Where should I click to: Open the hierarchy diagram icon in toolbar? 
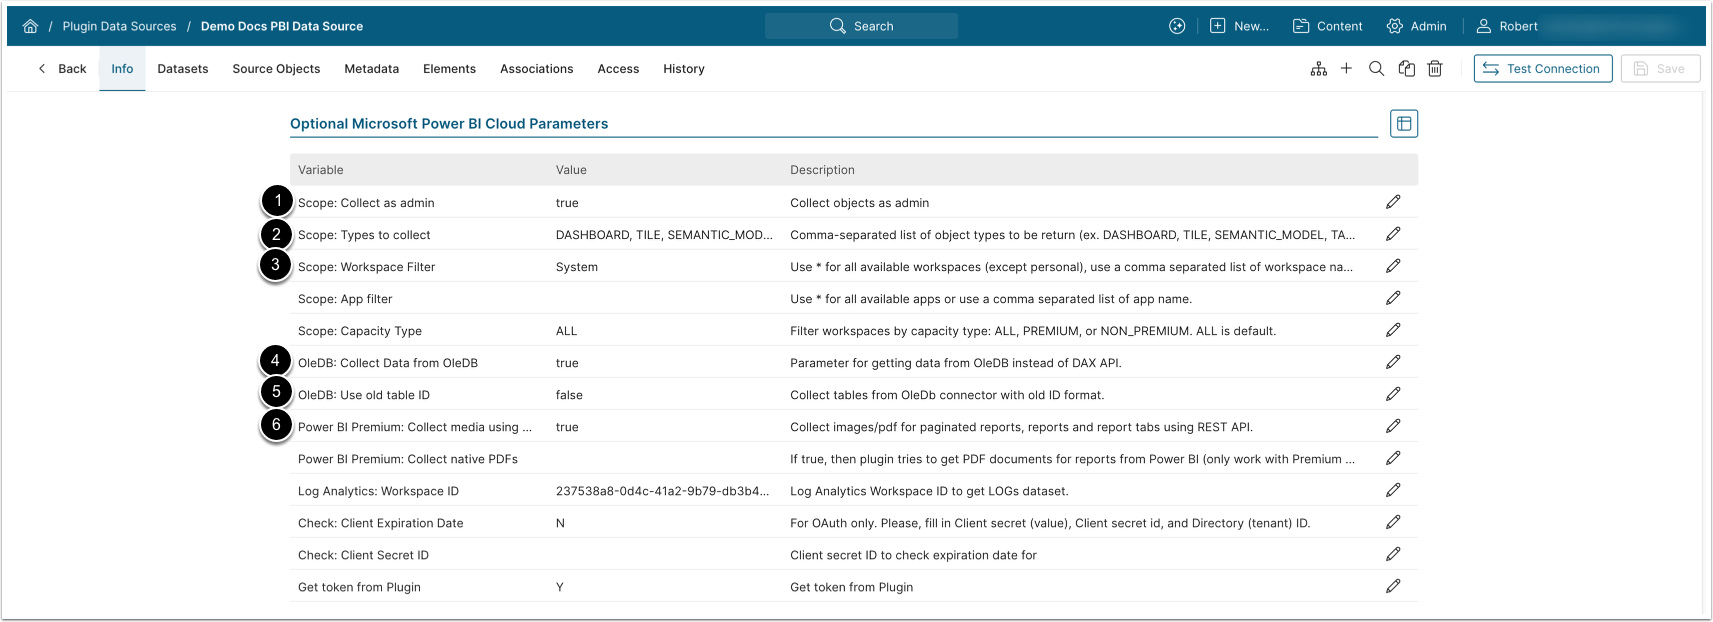point(1318,69)
